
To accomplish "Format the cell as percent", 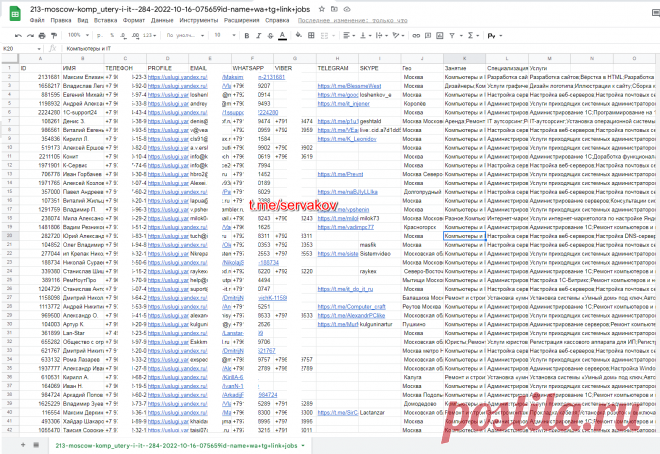I will [x=112, y=36].
